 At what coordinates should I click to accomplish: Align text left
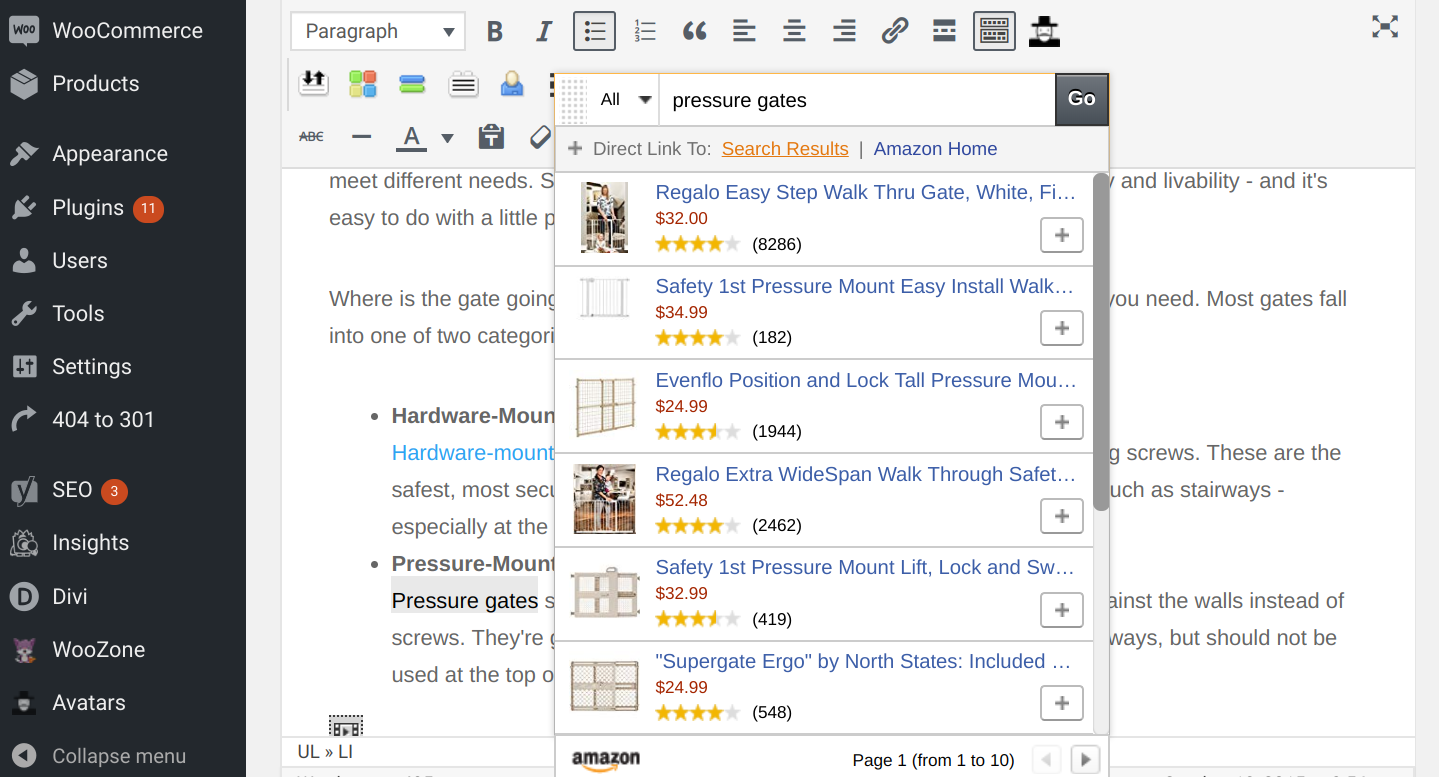(744, 32)
